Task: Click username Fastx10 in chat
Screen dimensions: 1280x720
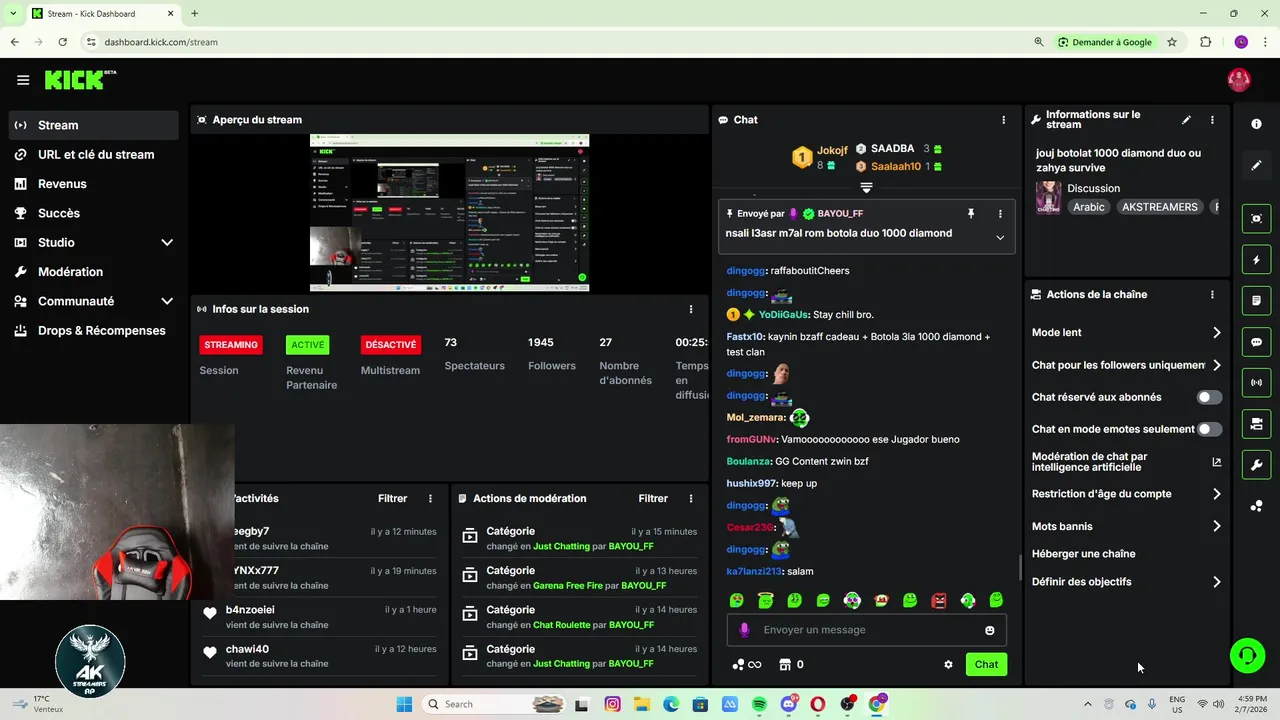Action: click(x=745, y=337)
